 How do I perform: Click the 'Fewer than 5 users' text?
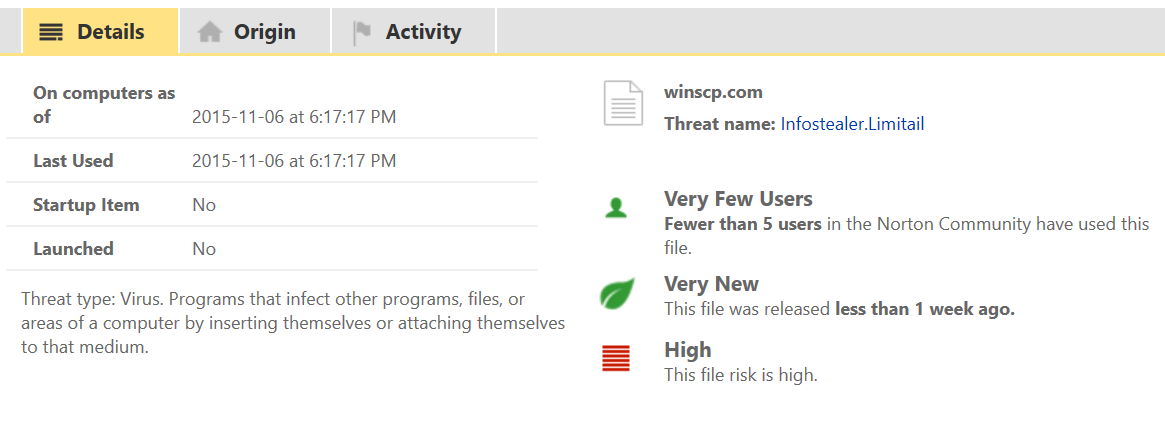pyautogui.click(x=742, y=224)
